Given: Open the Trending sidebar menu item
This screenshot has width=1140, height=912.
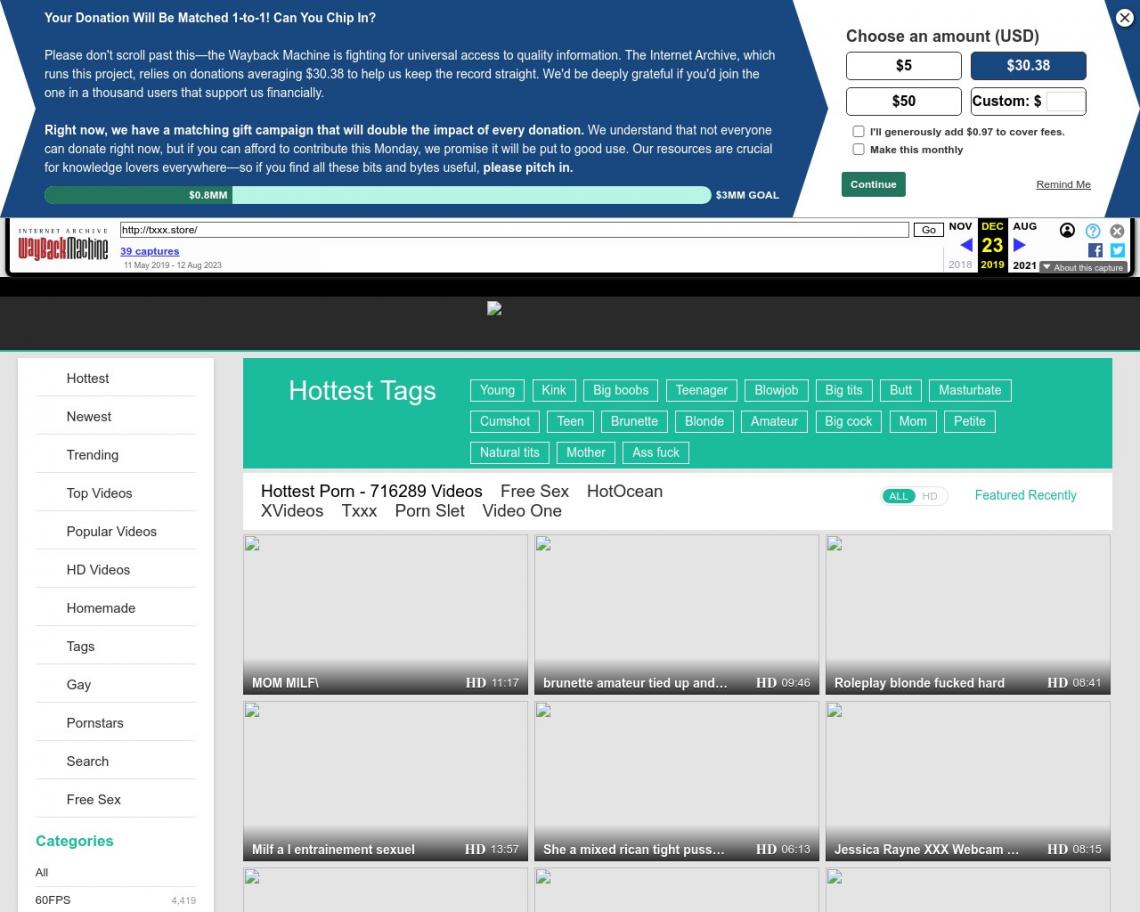Looking at the screenshot, I should click(x=92, y=455).
